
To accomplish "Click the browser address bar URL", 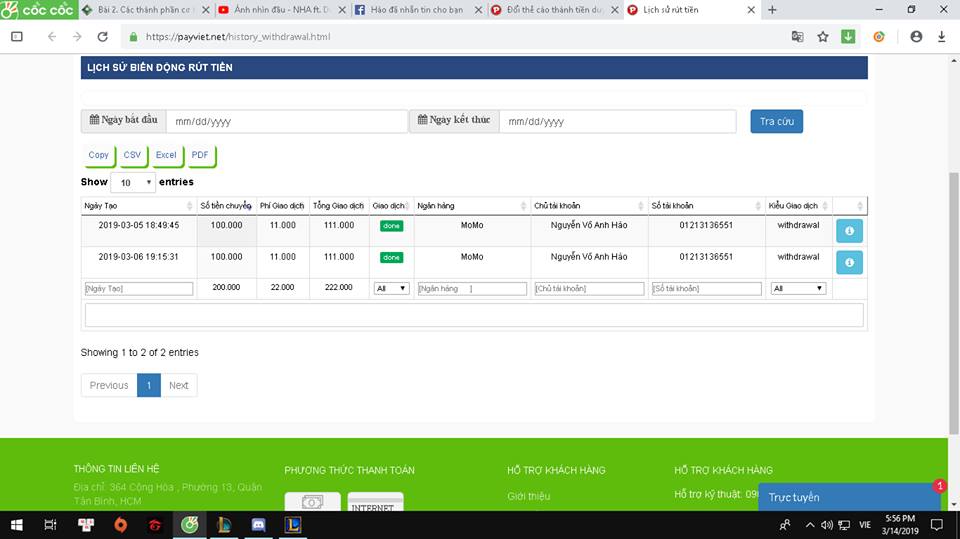I will coord(238,37).
